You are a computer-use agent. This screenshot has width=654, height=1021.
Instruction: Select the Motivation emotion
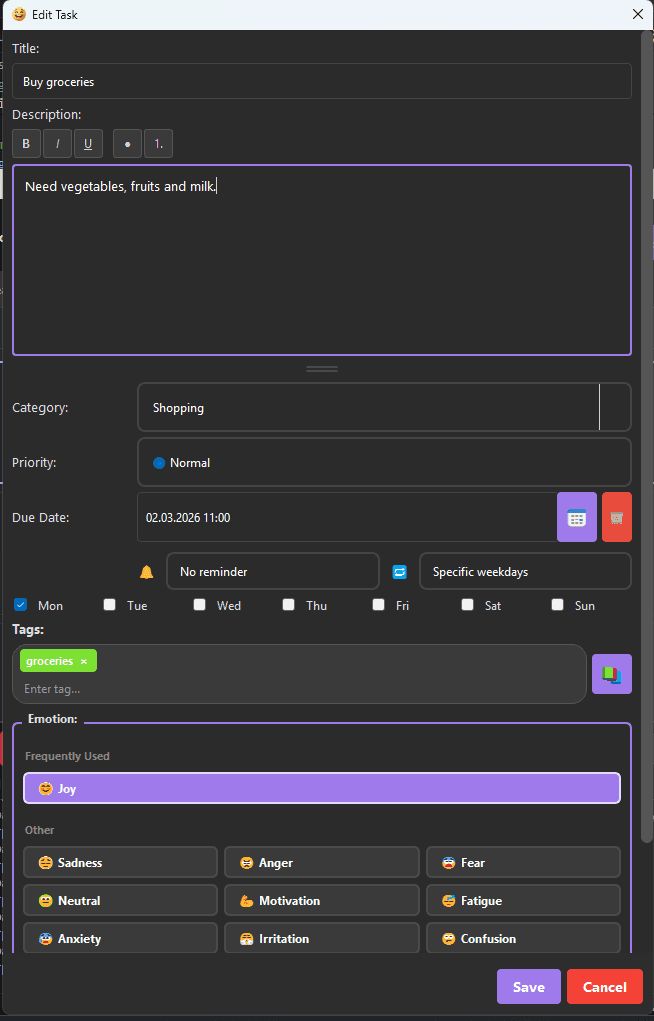coord(322,901)
